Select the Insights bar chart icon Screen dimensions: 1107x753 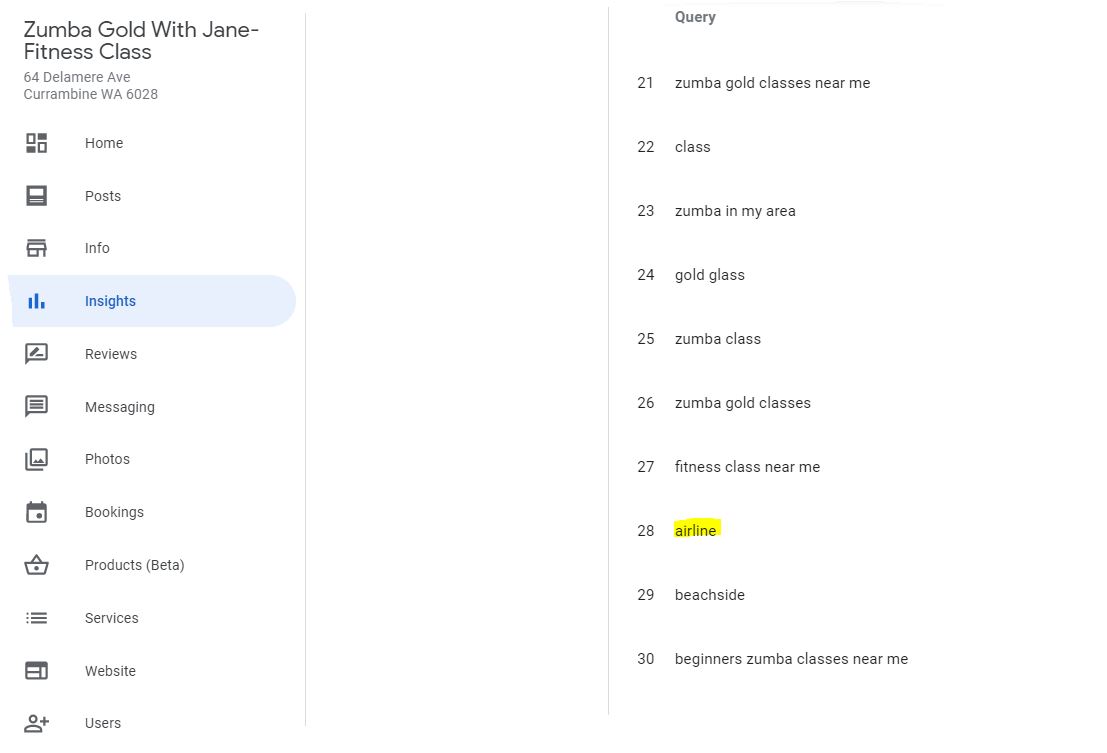(x=37, y=301)
